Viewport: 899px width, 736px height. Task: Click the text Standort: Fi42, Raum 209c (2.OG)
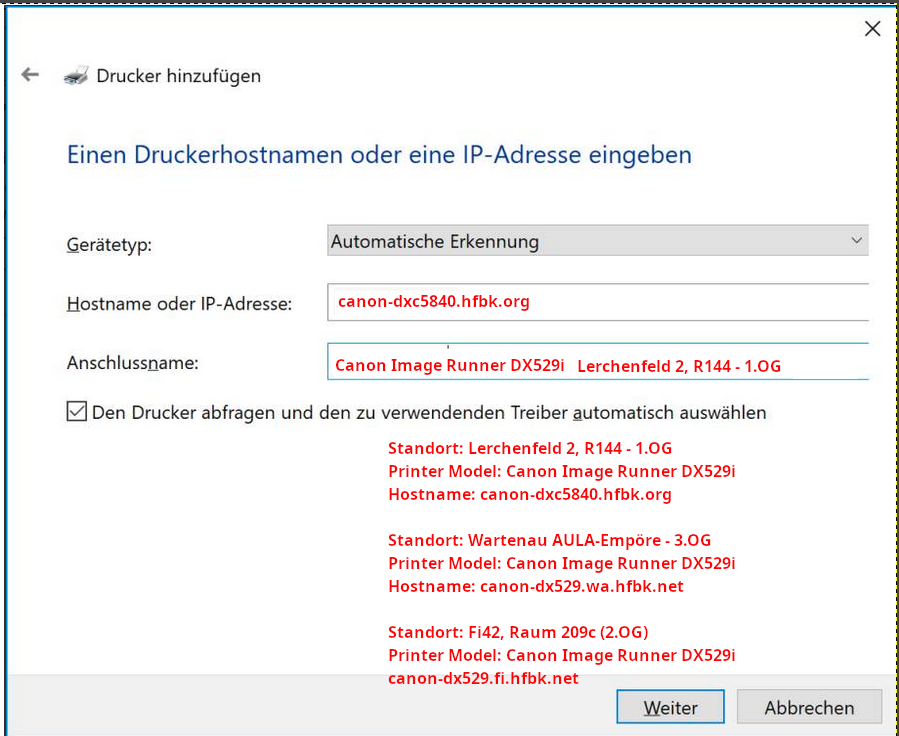click(x=518, y=632)
